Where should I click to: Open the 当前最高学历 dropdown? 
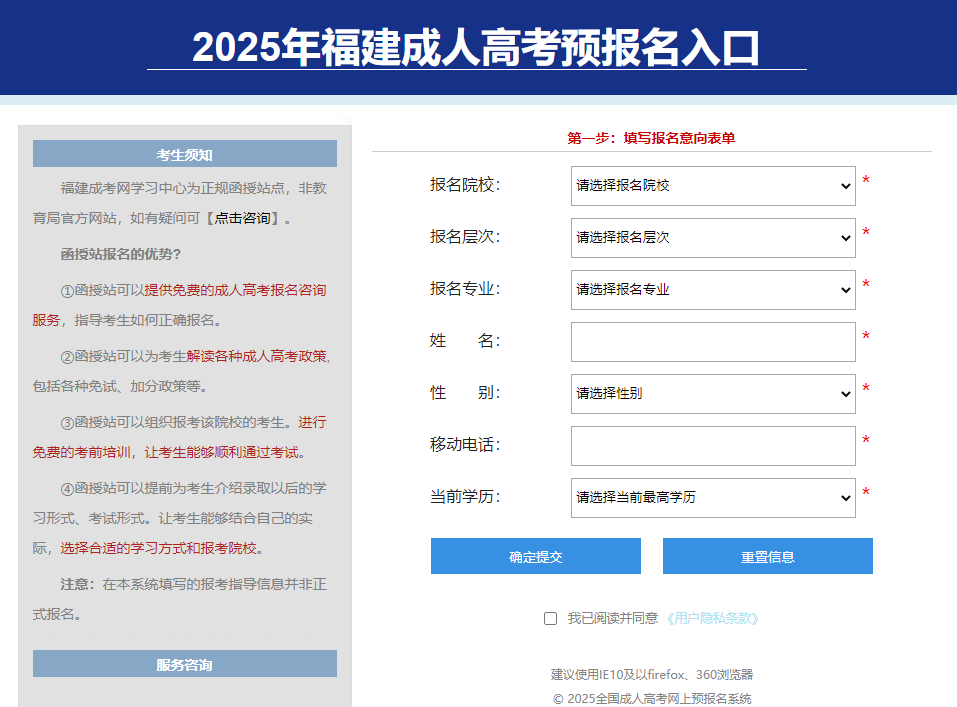point(712,498)
